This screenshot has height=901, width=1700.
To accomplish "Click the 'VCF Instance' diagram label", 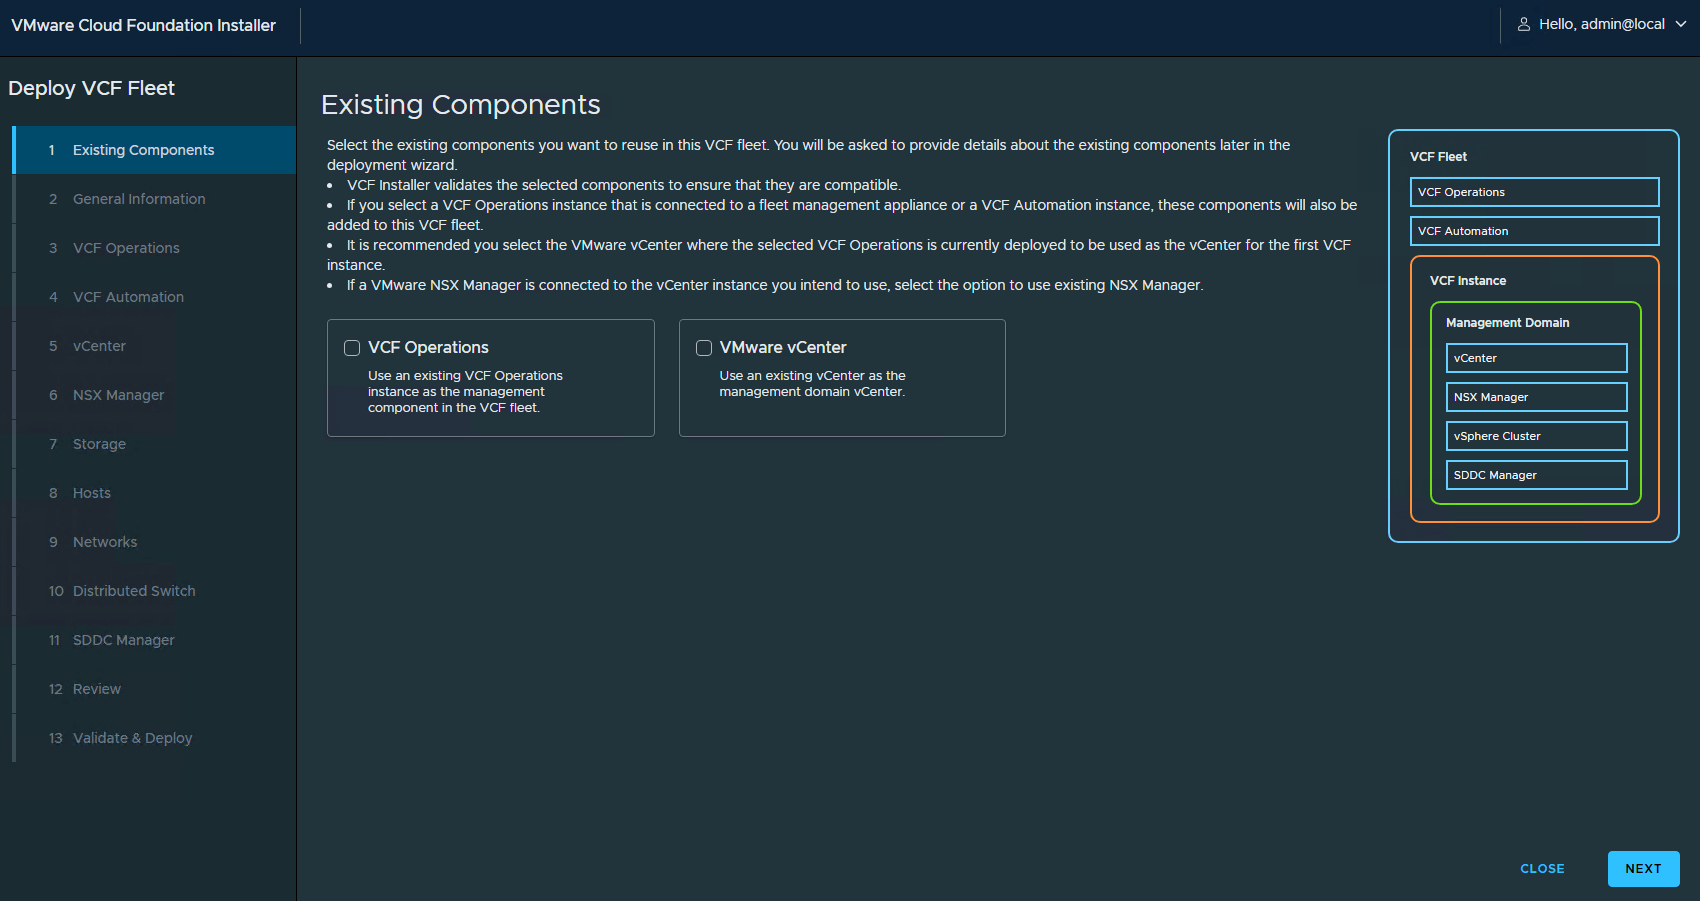I will (x=1468, y=281).
